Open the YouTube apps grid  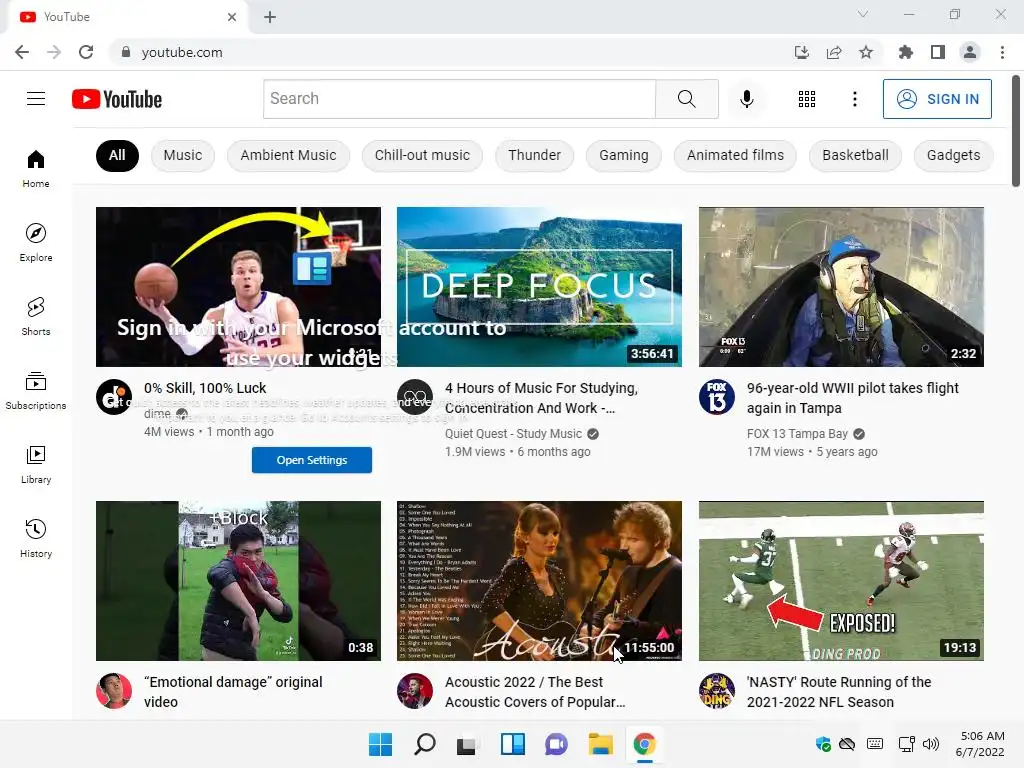click(x=807, y=99)
